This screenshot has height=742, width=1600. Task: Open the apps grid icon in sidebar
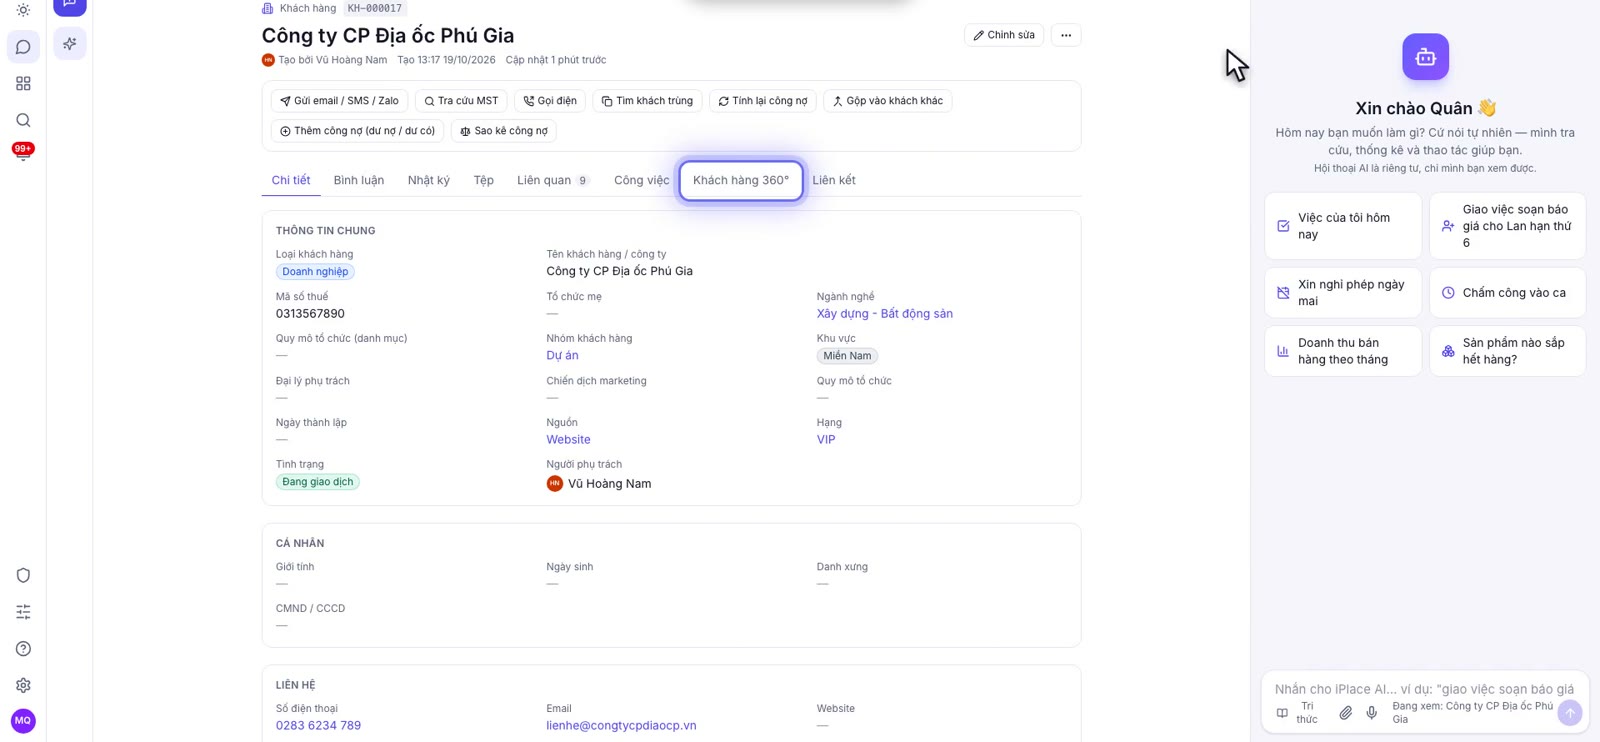click(23, 84)
